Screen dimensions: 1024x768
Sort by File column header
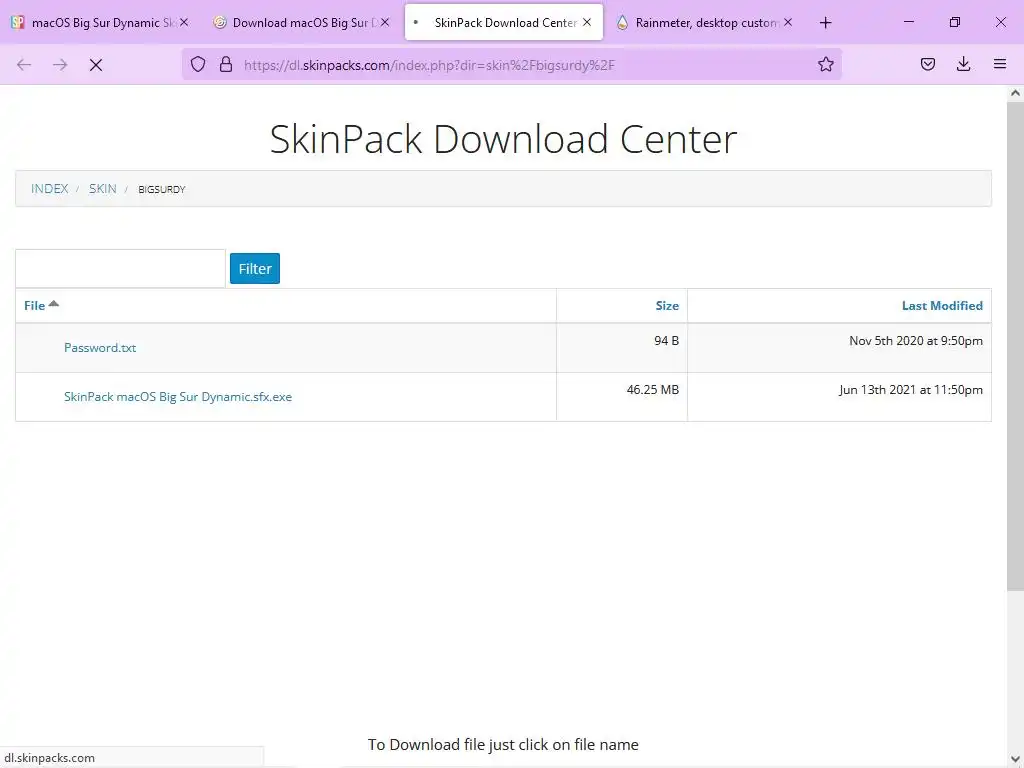coord(35,306)
